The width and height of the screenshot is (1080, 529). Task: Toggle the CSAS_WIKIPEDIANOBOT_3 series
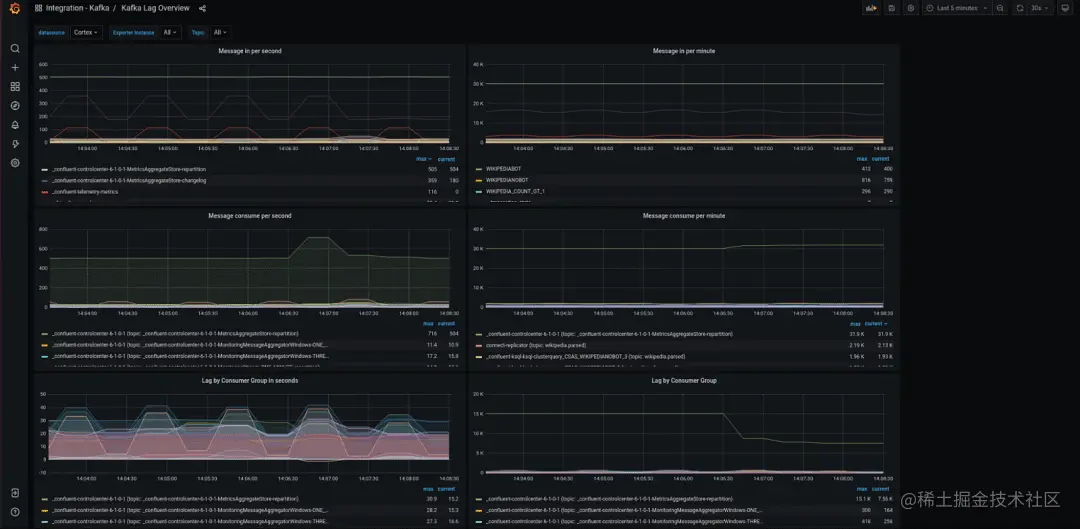[585, 357]
